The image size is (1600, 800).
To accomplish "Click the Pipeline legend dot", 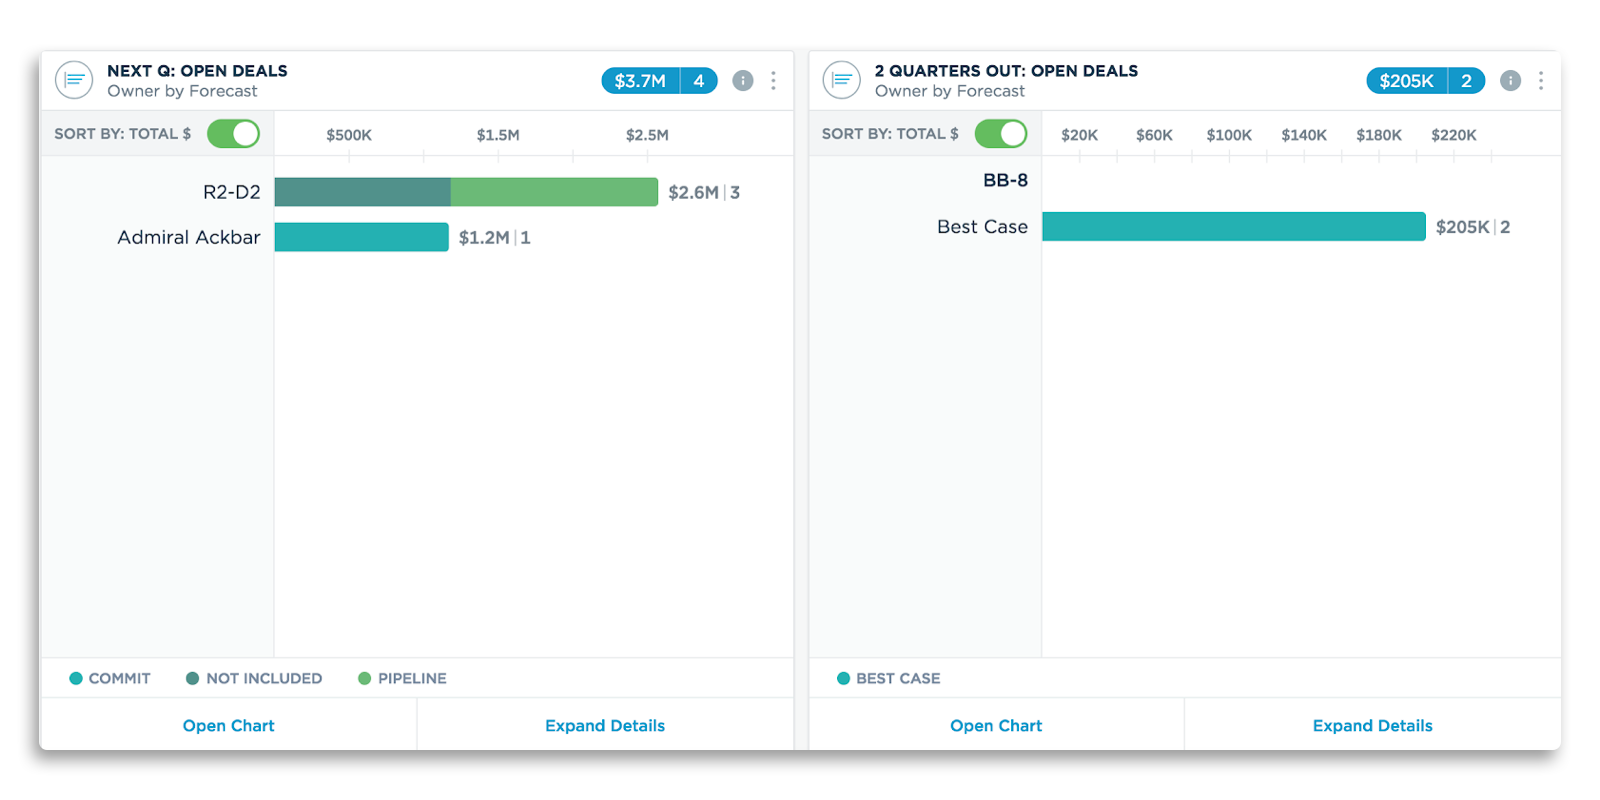I will pyautogui.click(x=365, y=679).
